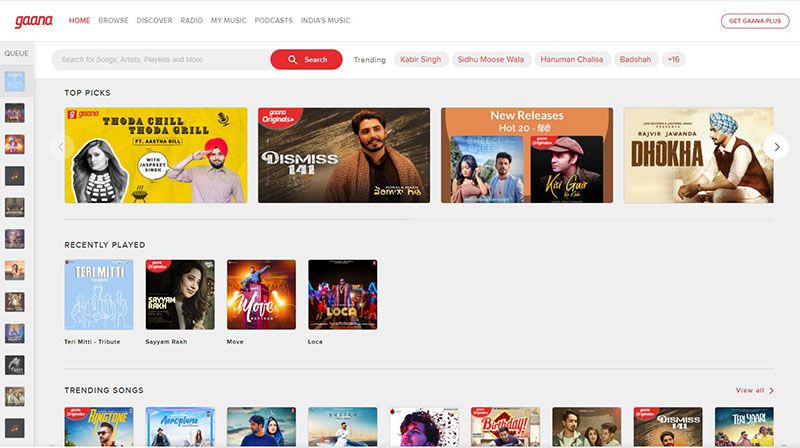Open Birthday trending song cover

point(505,427)
